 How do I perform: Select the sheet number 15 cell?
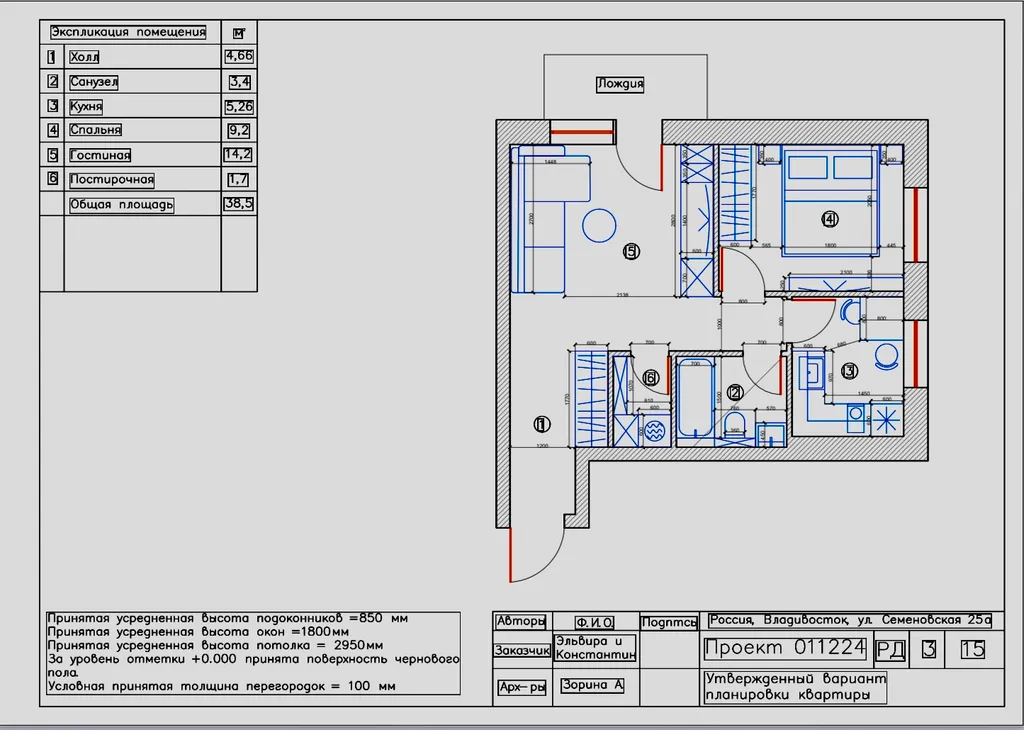click(x=972, y=649)
